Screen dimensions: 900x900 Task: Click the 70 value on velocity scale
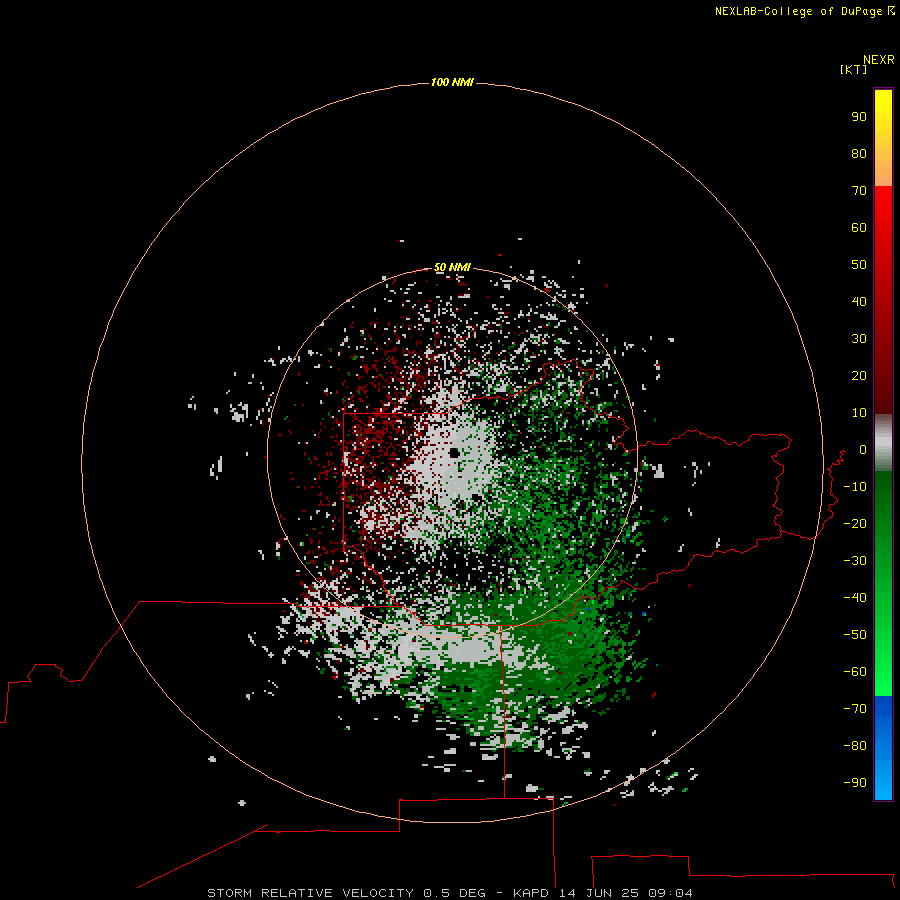[859, 191]
